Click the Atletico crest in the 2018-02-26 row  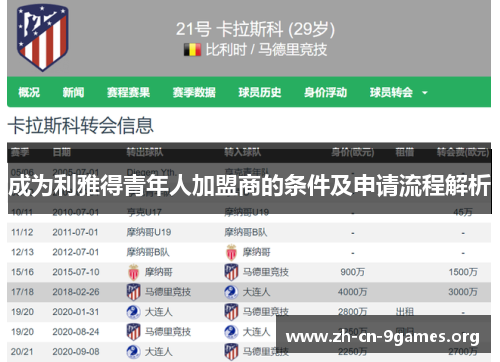[x=133, y=292]
